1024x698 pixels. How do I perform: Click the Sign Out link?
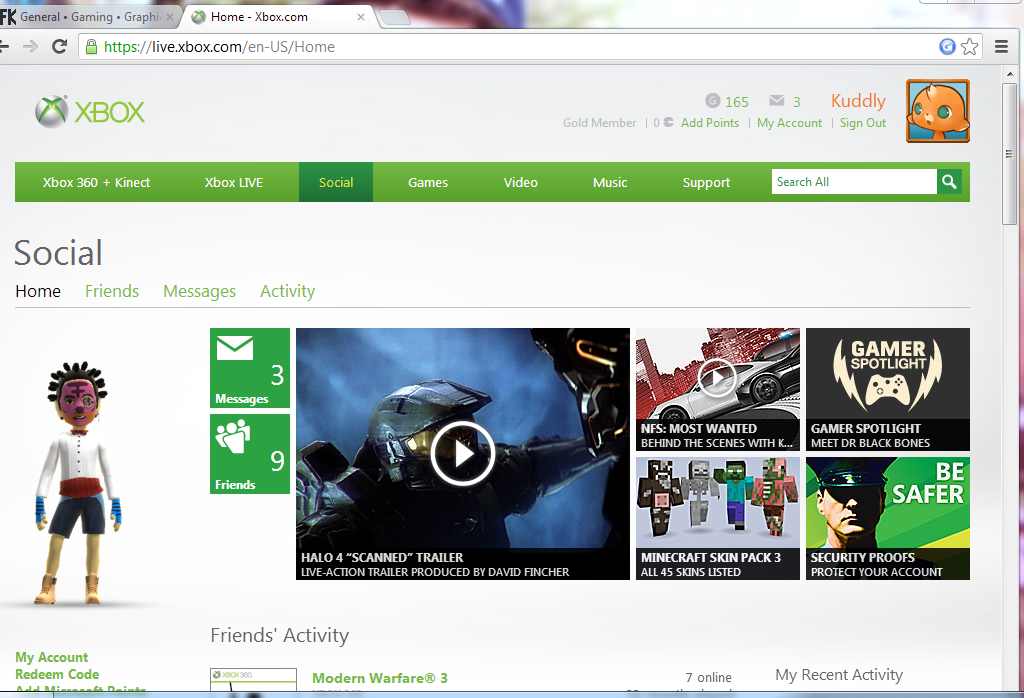click(863, 123)
